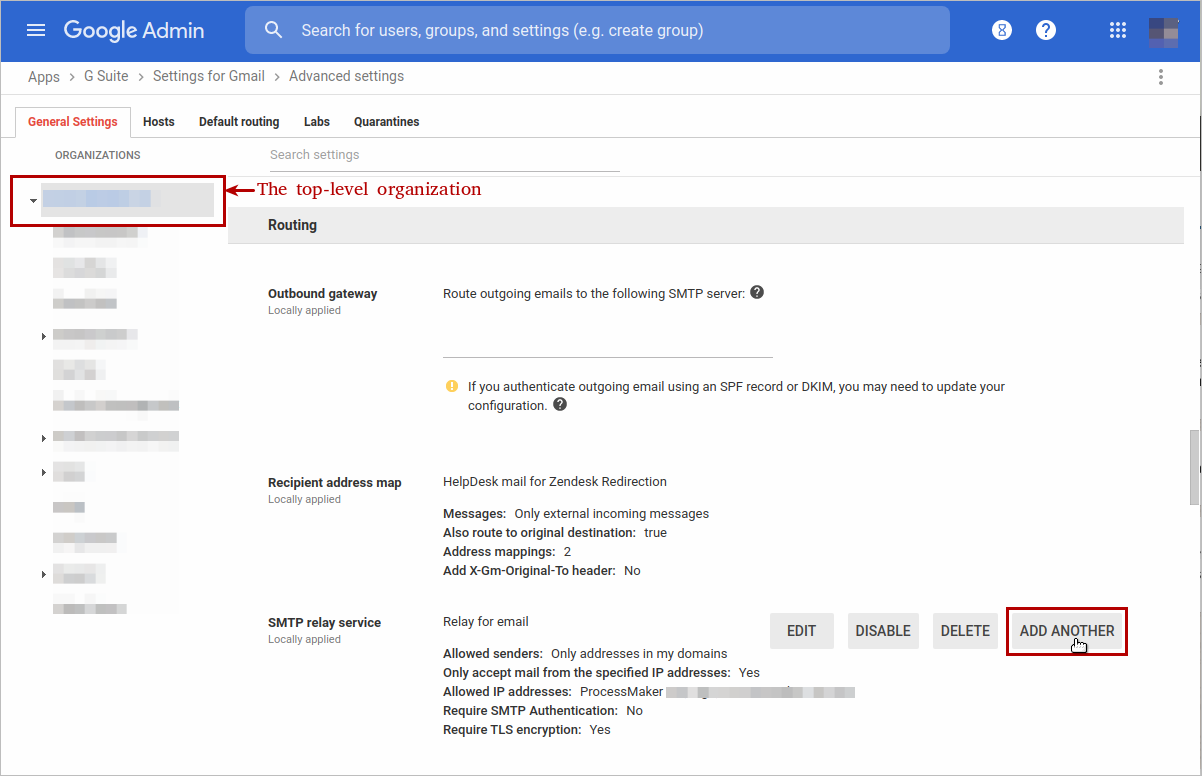Click the search magnifier icon
1202x776 pixels.
pyautogui.click(x=274, y=30)
